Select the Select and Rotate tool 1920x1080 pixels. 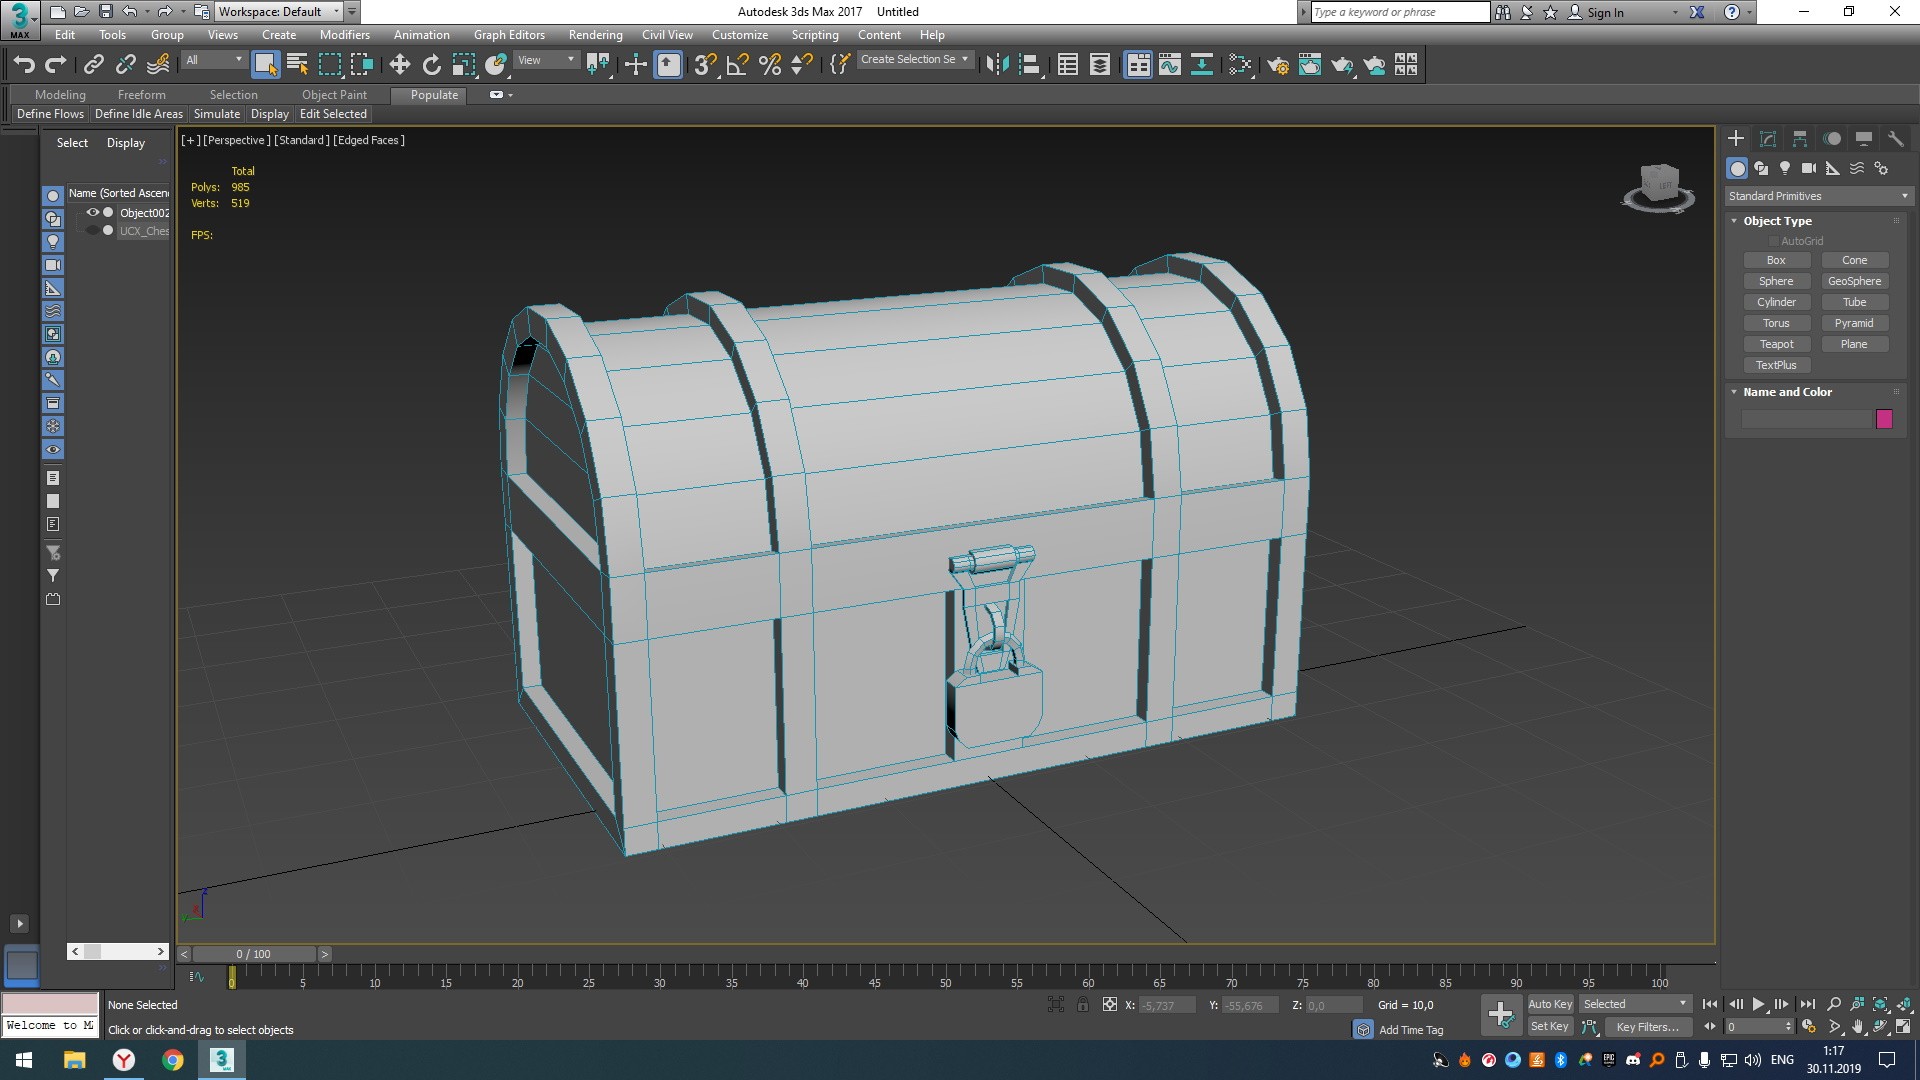tap(431, 64)
